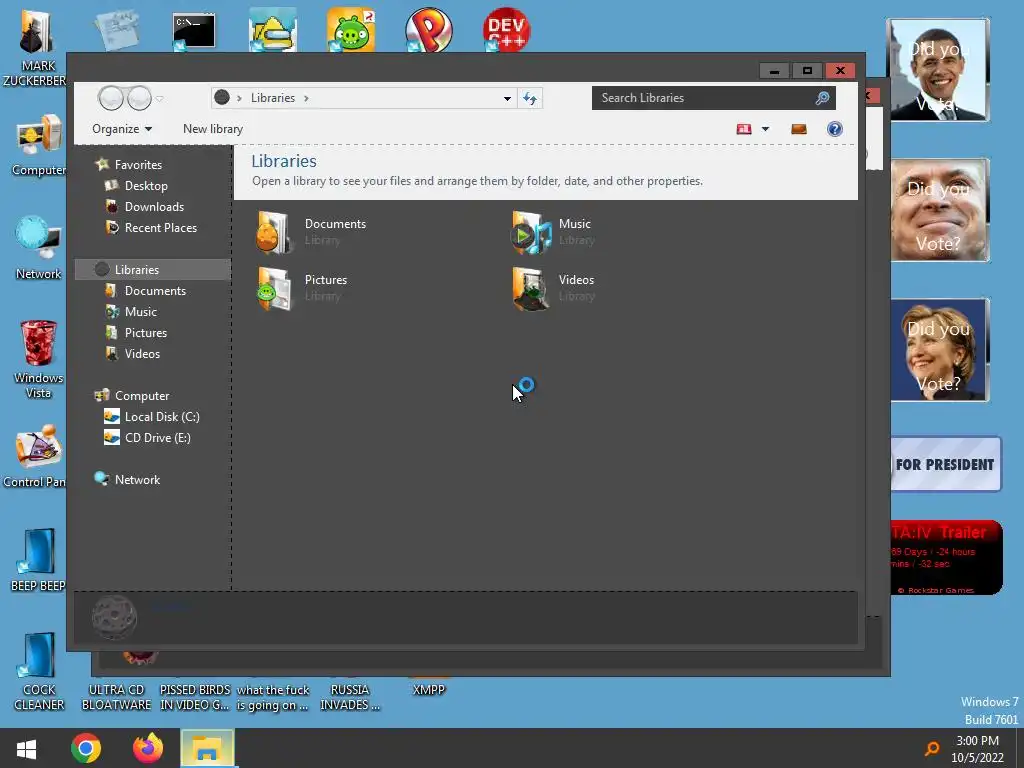The height and width of the screenshot is (768, 1024).
Task: Click the address bar root location icon
Action: point(222,97)
